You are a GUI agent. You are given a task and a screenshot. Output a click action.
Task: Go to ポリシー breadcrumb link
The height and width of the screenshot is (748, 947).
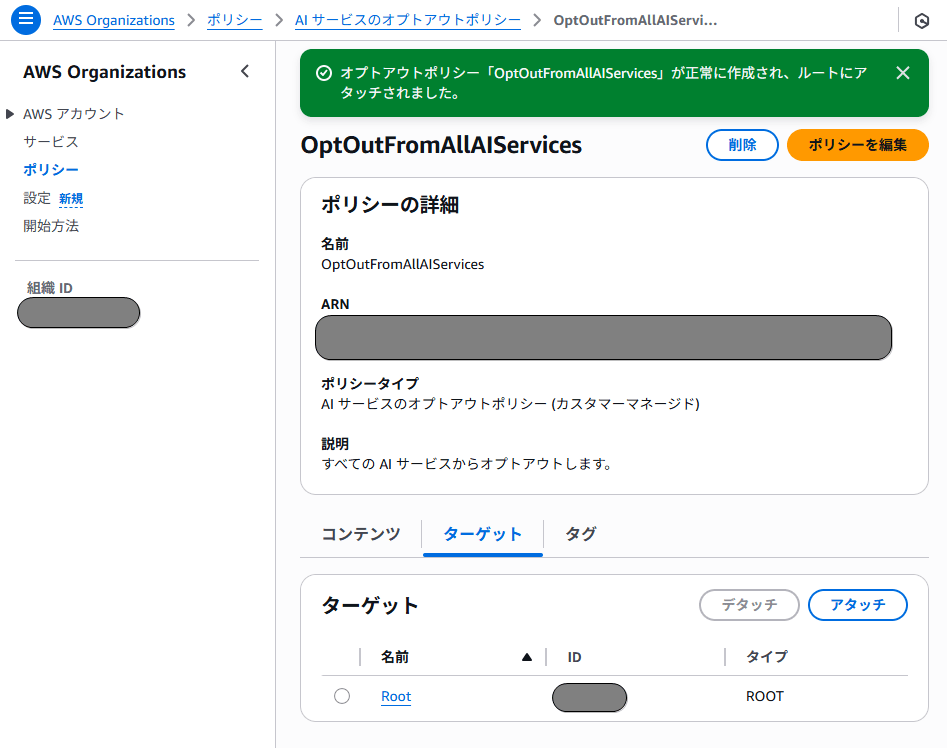tap(234, 21)
